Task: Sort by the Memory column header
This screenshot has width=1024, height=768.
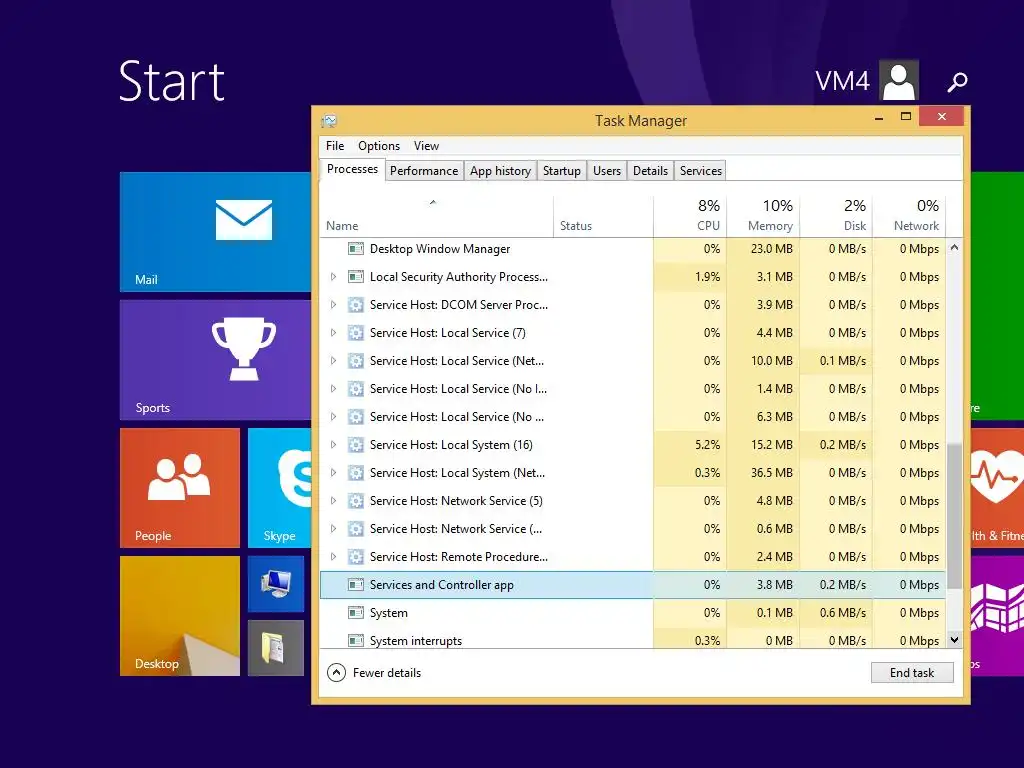Action: [763, 216]
